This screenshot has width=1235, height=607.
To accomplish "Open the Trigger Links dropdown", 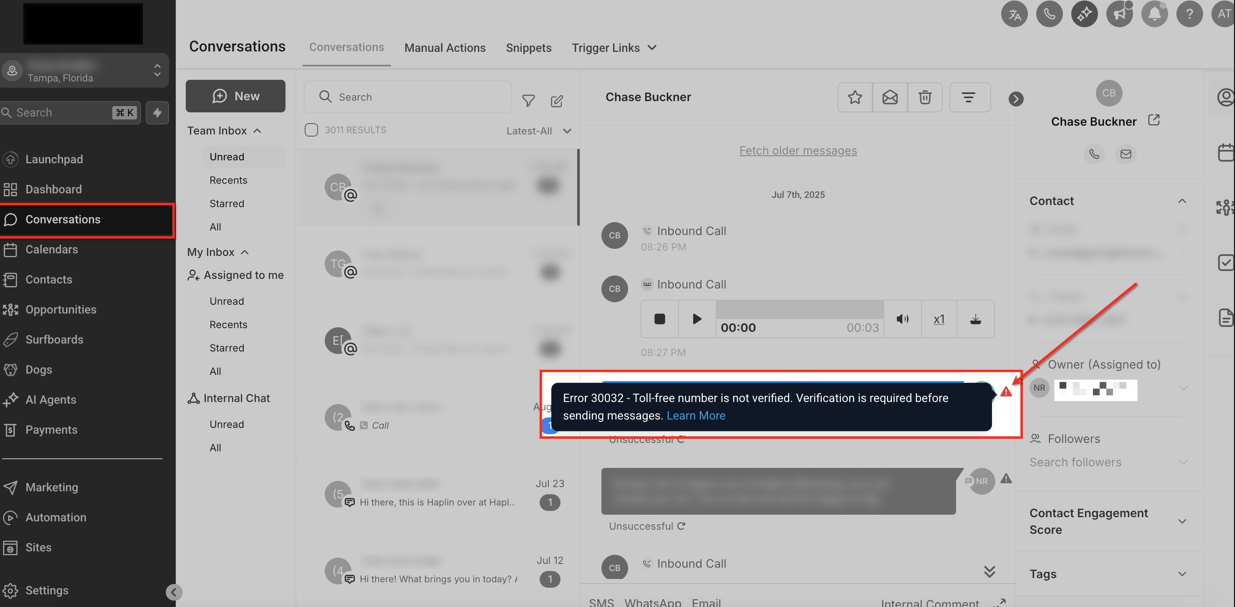I will point(614,48).
